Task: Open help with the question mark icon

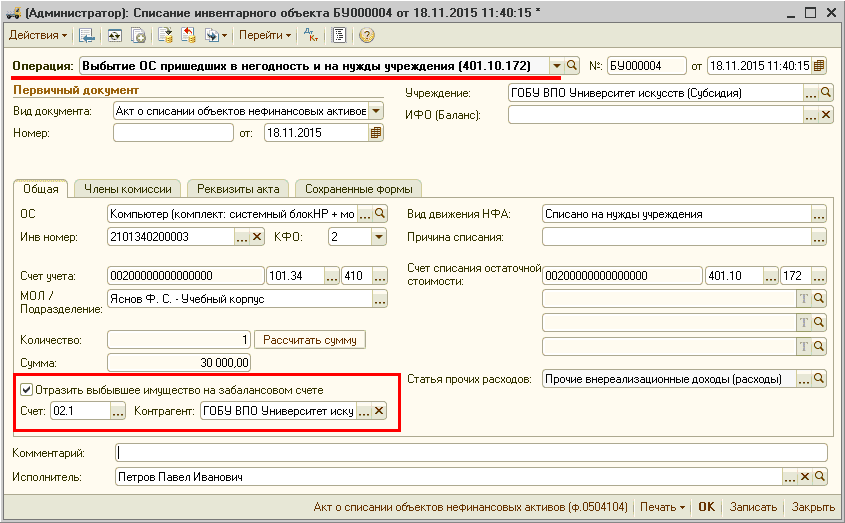Action: click(x=366, y=35)
